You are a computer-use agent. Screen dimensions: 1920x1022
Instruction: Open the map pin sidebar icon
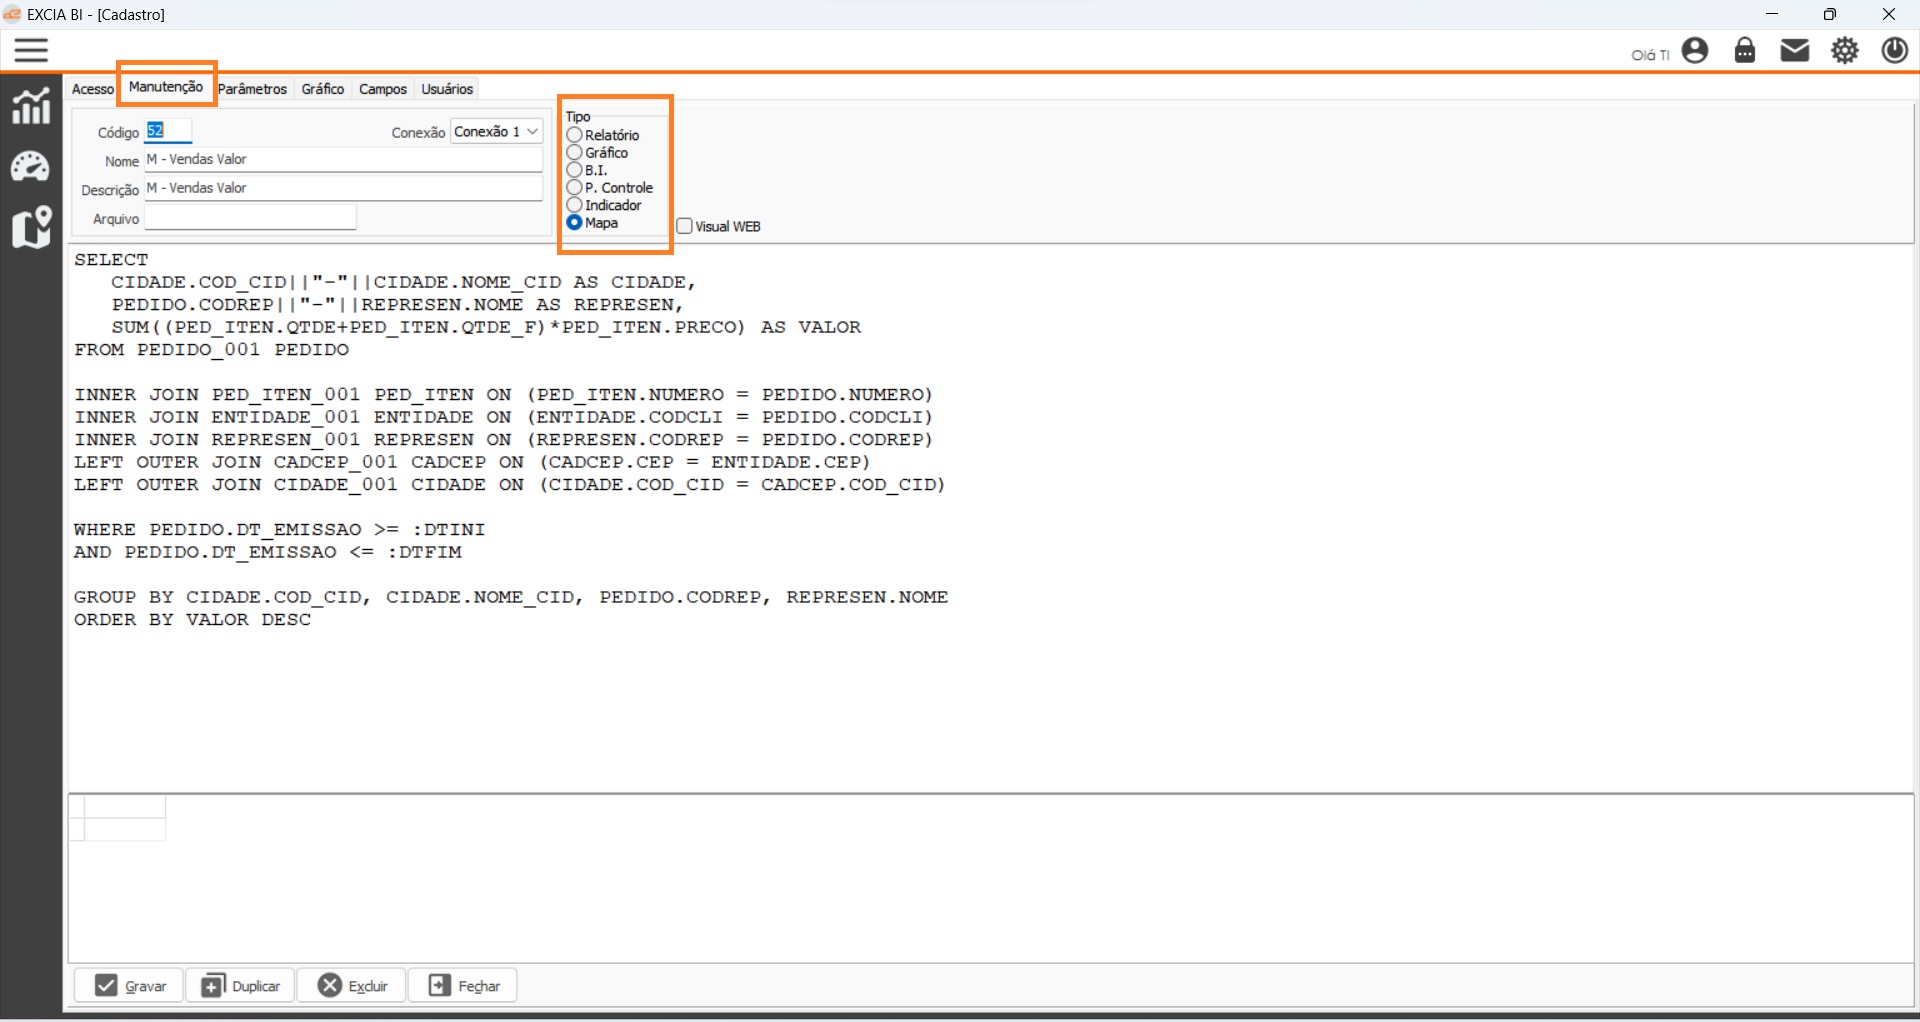pos(31,227)
